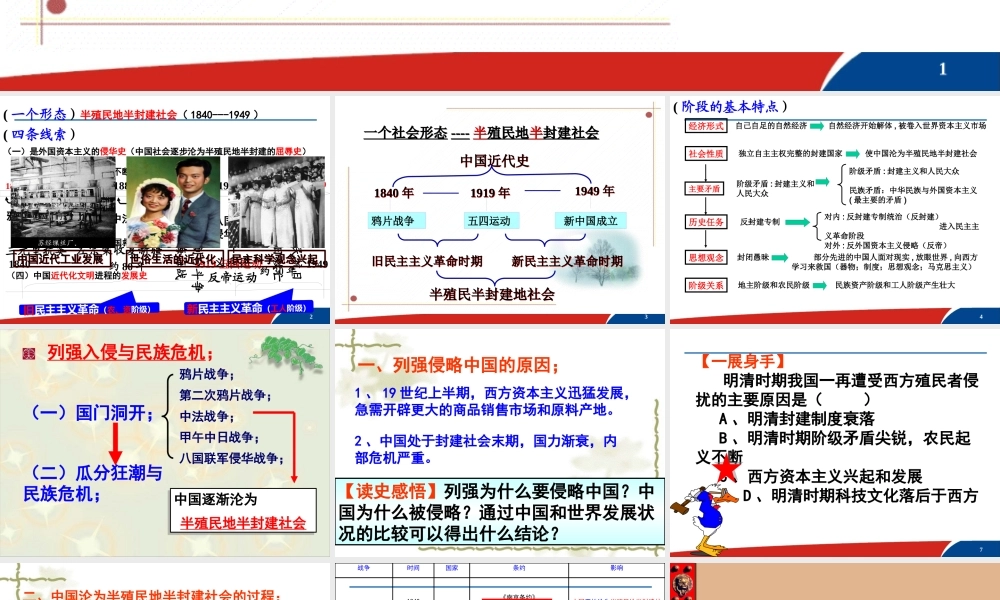The height and width of the screenshot is (600, 1000).
Task: Click the snowy tree picture on the timeline slide
Action: click(596, 261)
